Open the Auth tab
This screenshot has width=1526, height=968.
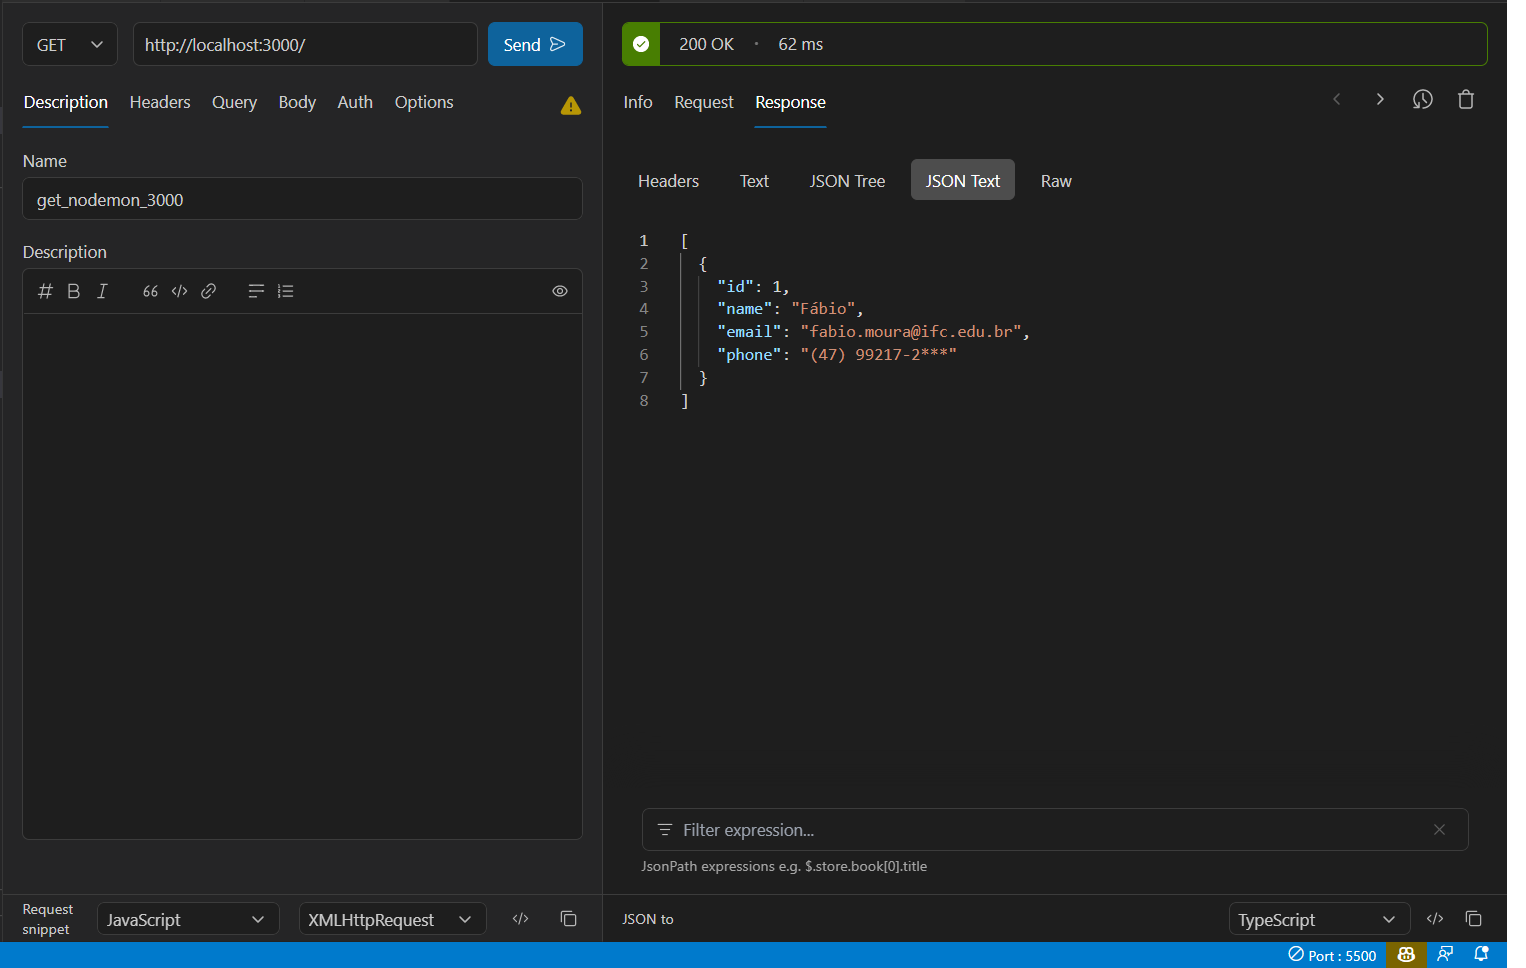click(355, 102)
